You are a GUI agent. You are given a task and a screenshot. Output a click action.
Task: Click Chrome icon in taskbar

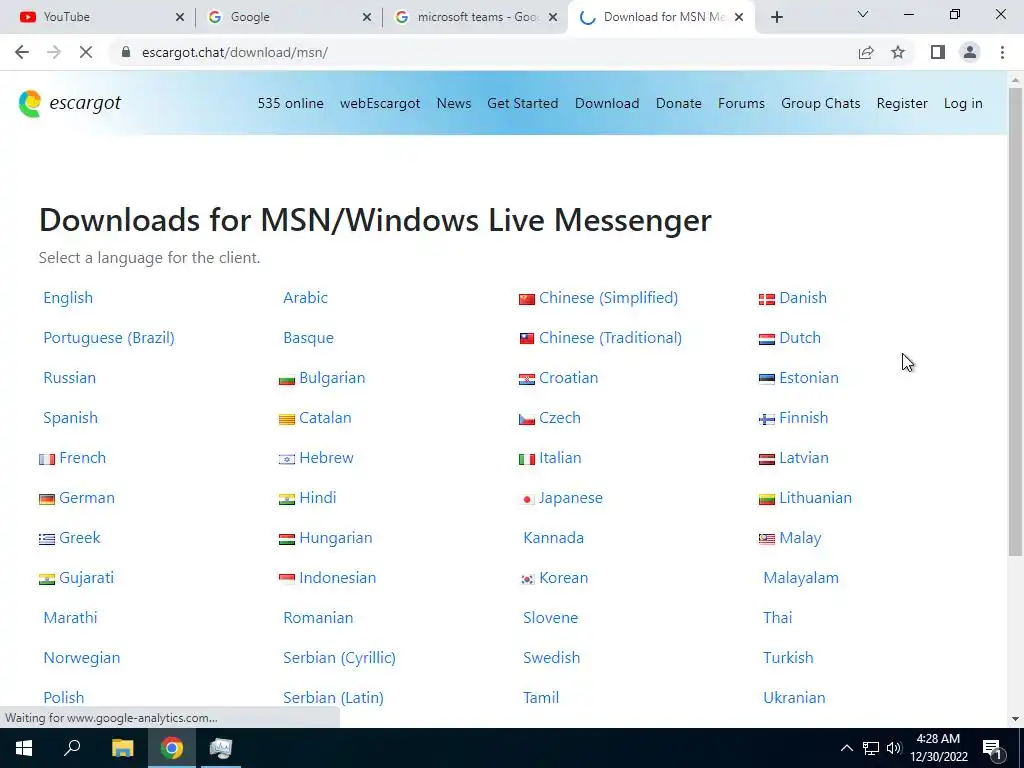point(172,748)
